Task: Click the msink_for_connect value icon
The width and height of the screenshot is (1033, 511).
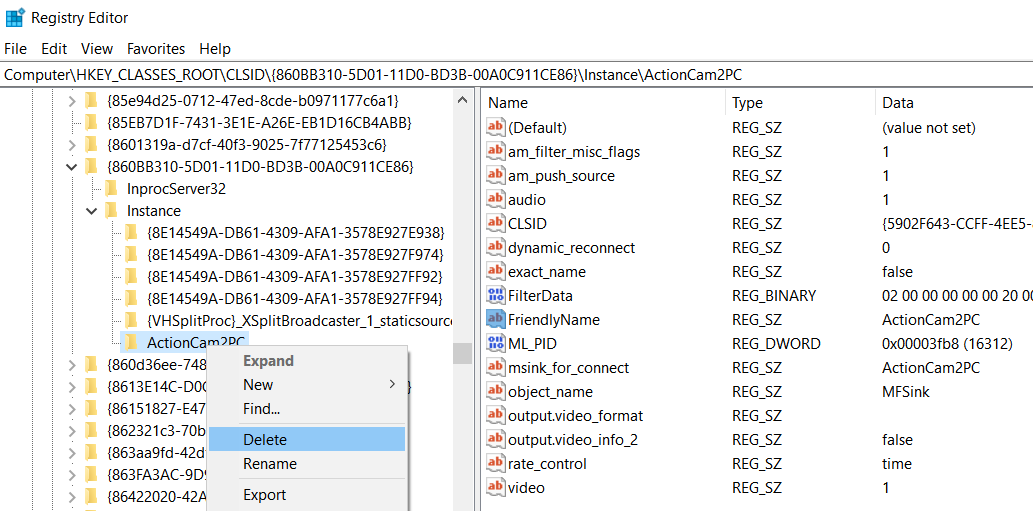Action: coord(495,367)
